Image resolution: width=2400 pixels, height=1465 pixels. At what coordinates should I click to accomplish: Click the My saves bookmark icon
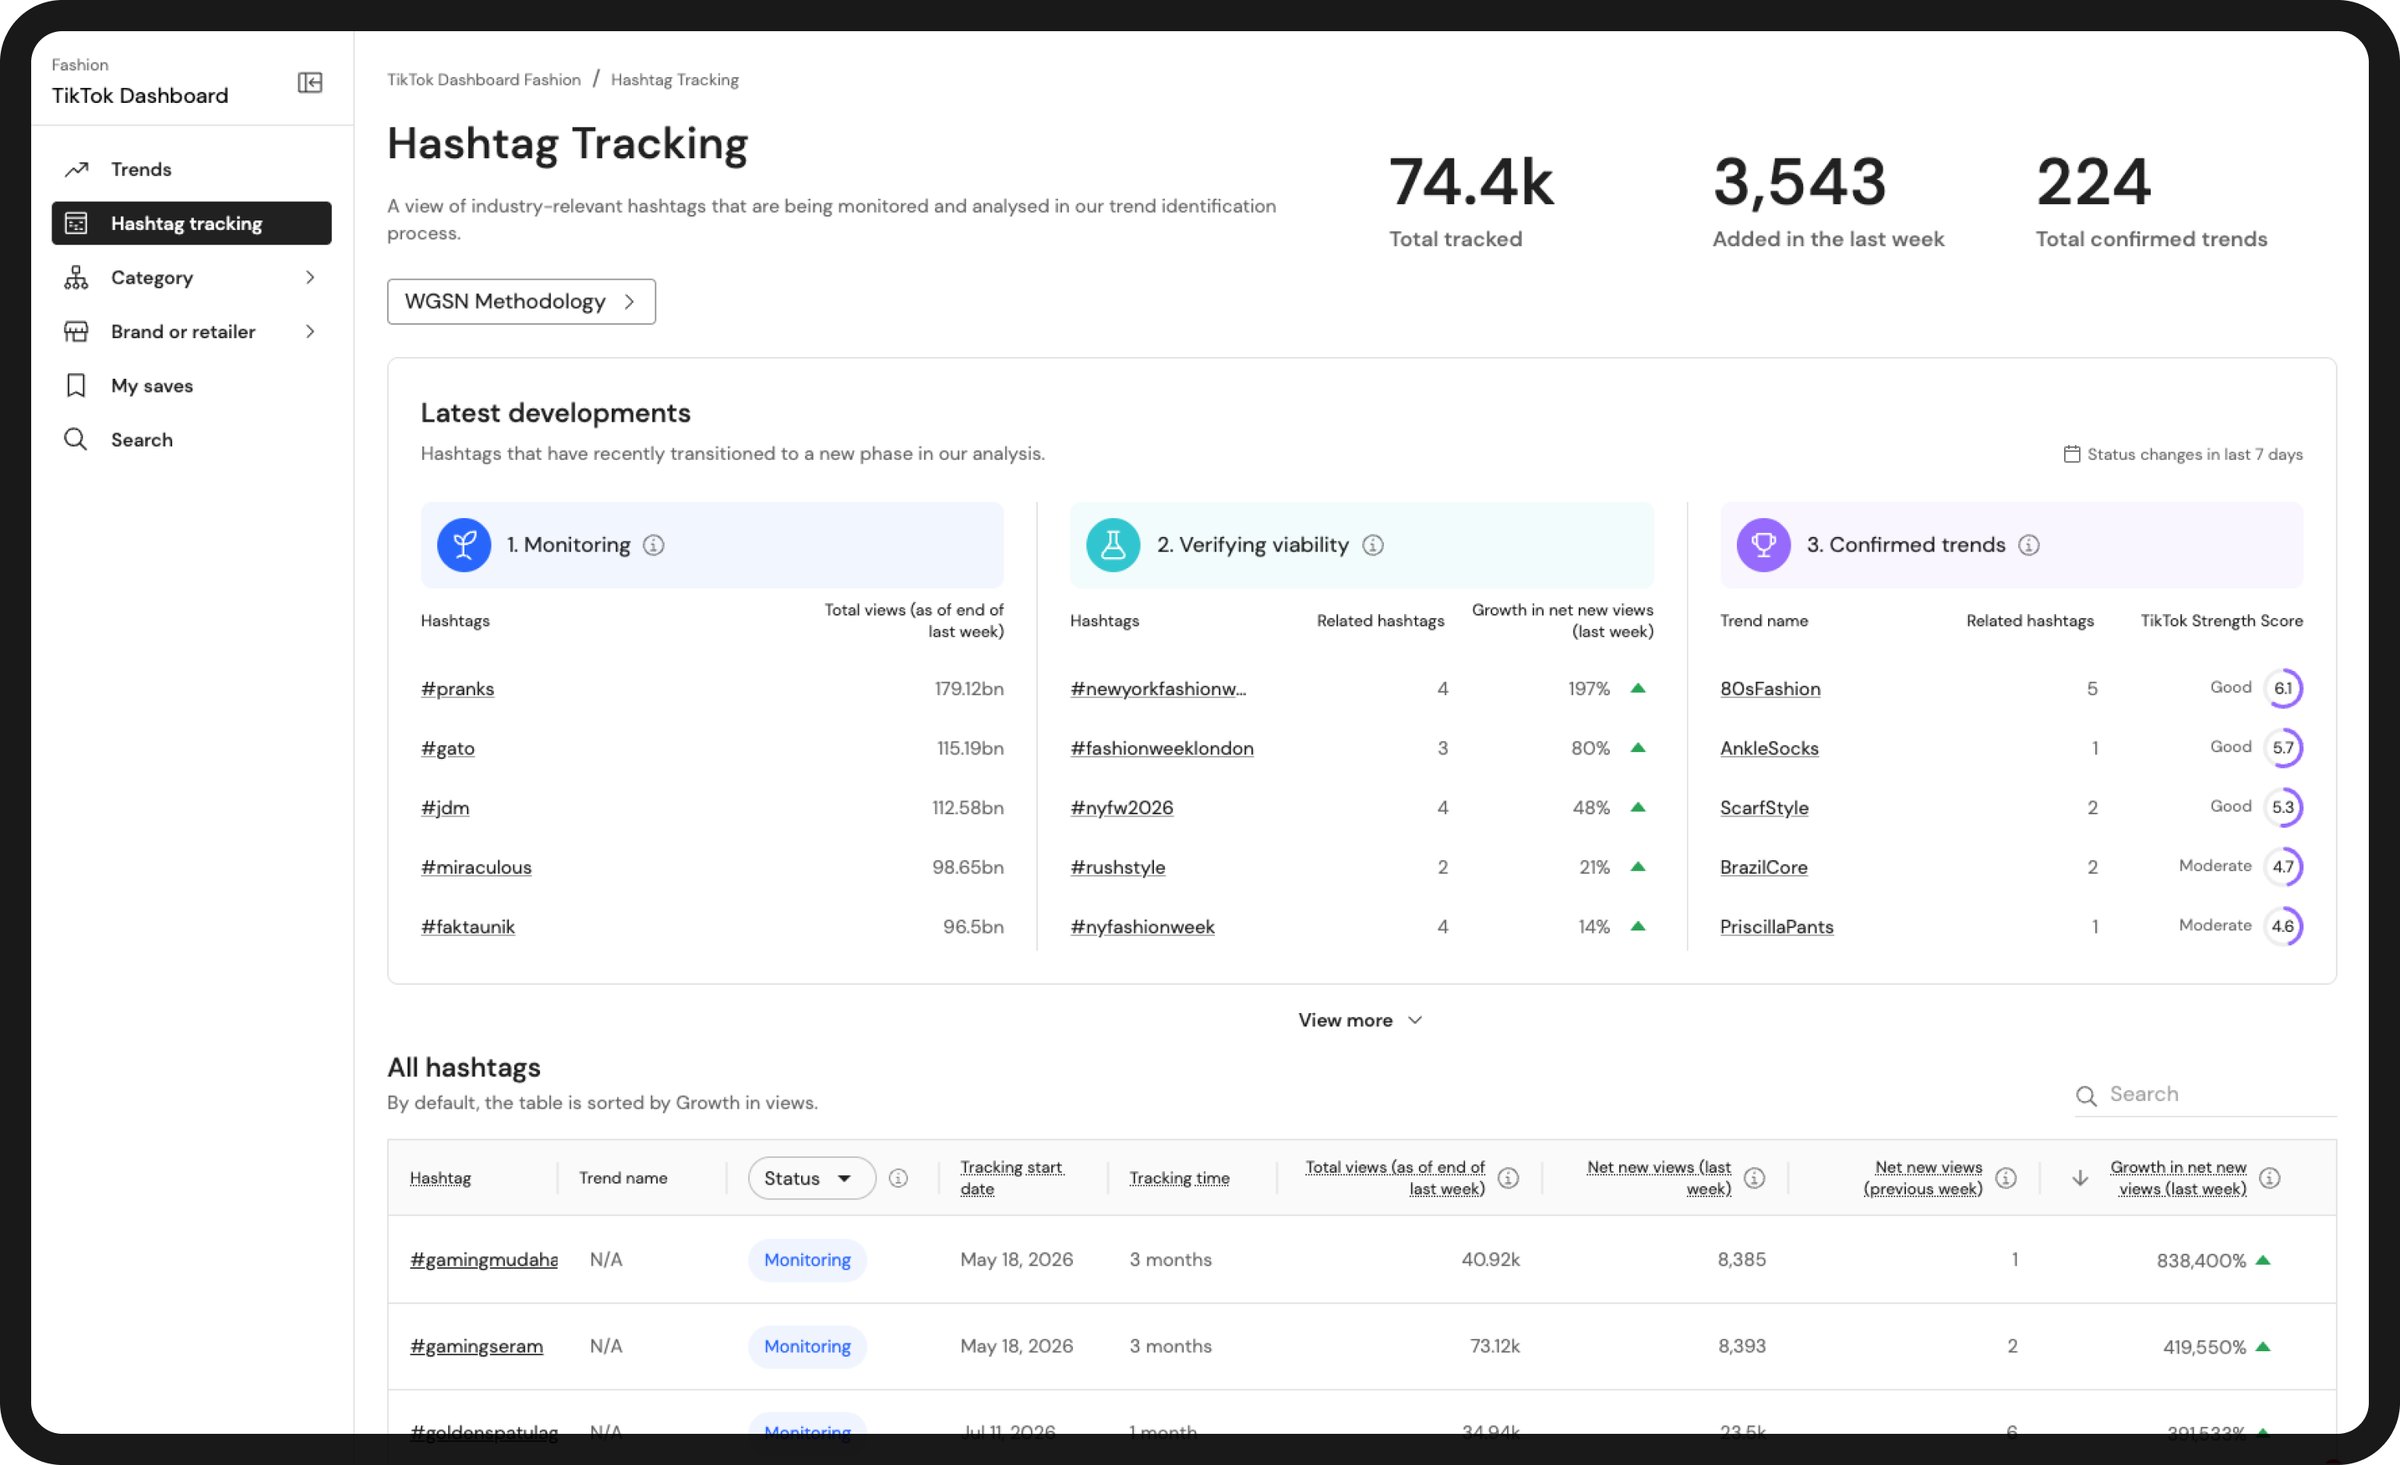click(x=76, y=385)
